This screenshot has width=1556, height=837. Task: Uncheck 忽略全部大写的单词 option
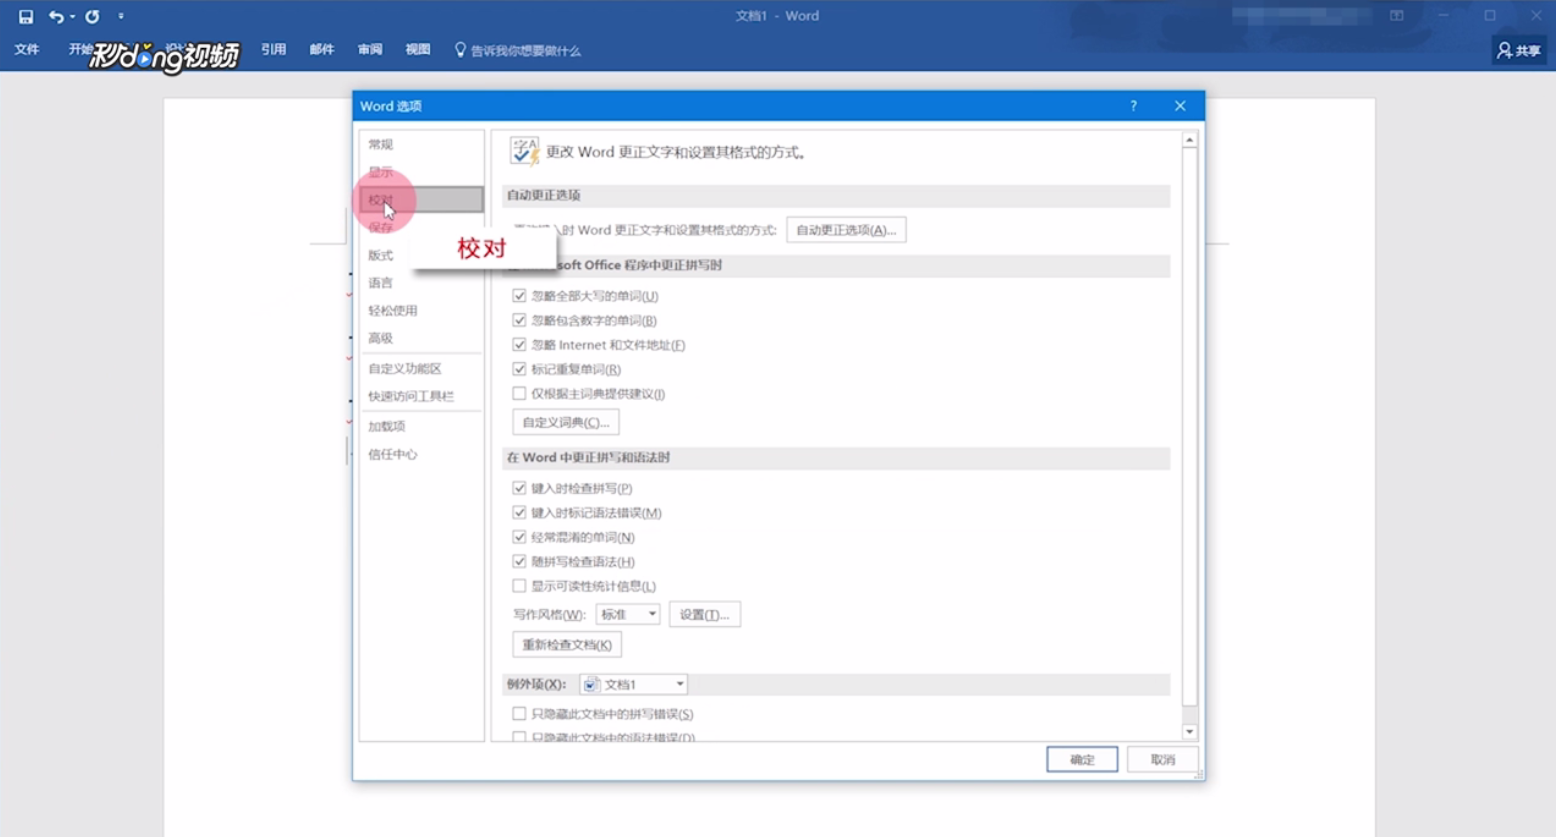click(519, 295)
